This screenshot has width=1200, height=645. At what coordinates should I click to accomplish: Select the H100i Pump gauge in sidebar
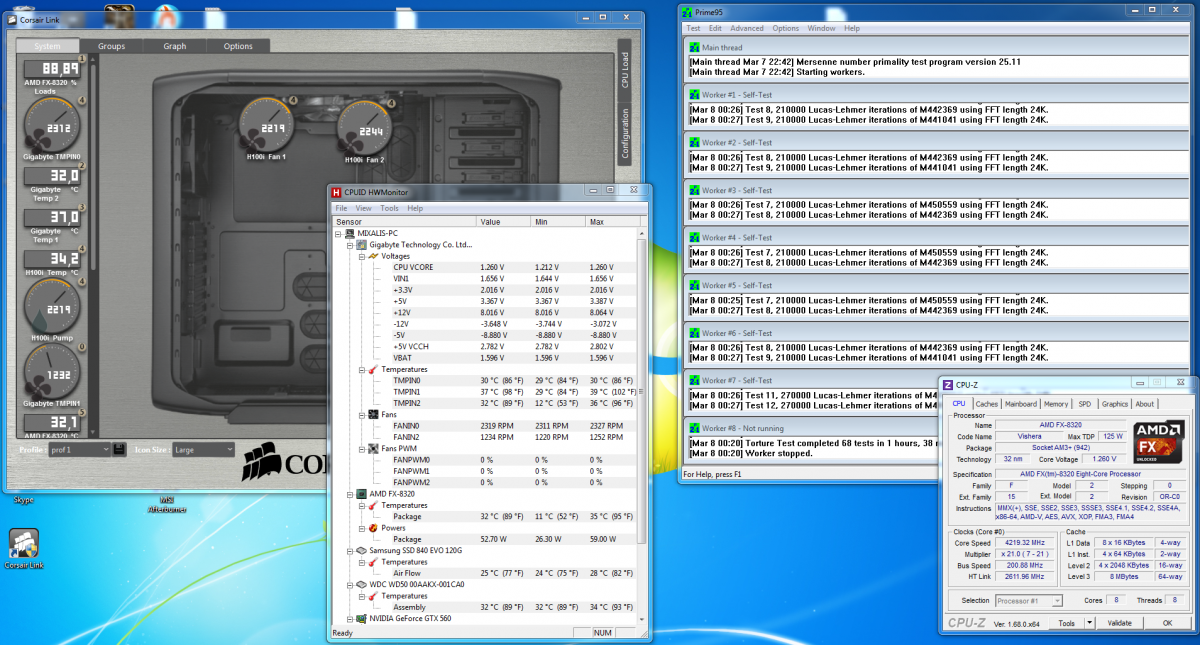coord(53,307)
